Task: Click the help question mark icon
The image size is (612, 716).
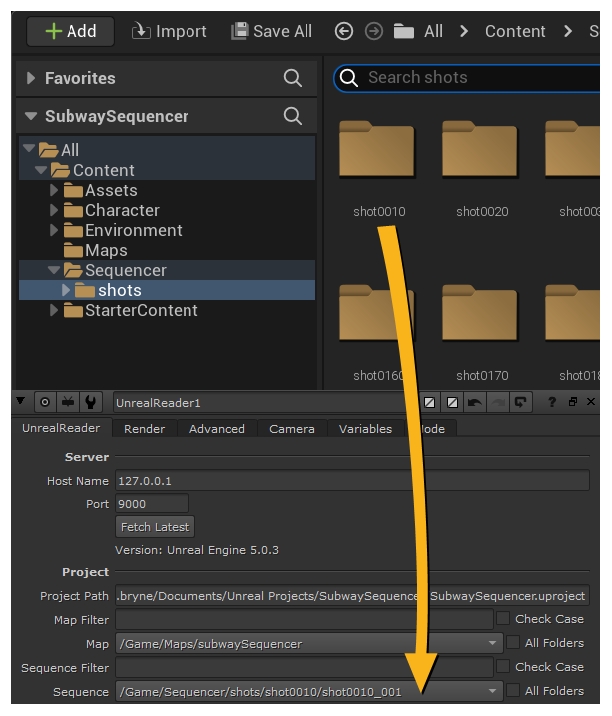Action: point(551,403)
